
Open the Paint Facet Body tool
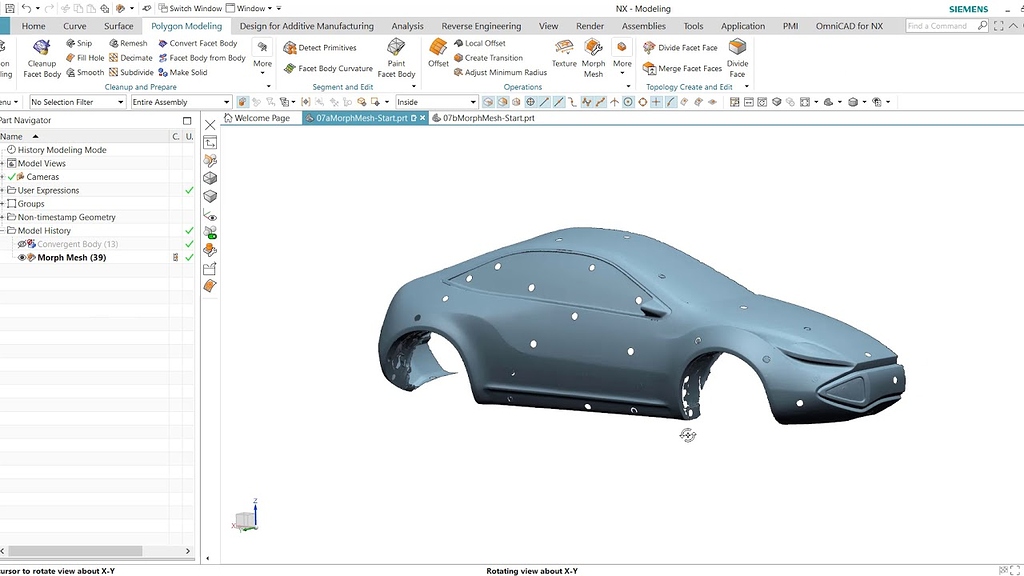pyautogui.click(x=396, y=57)
